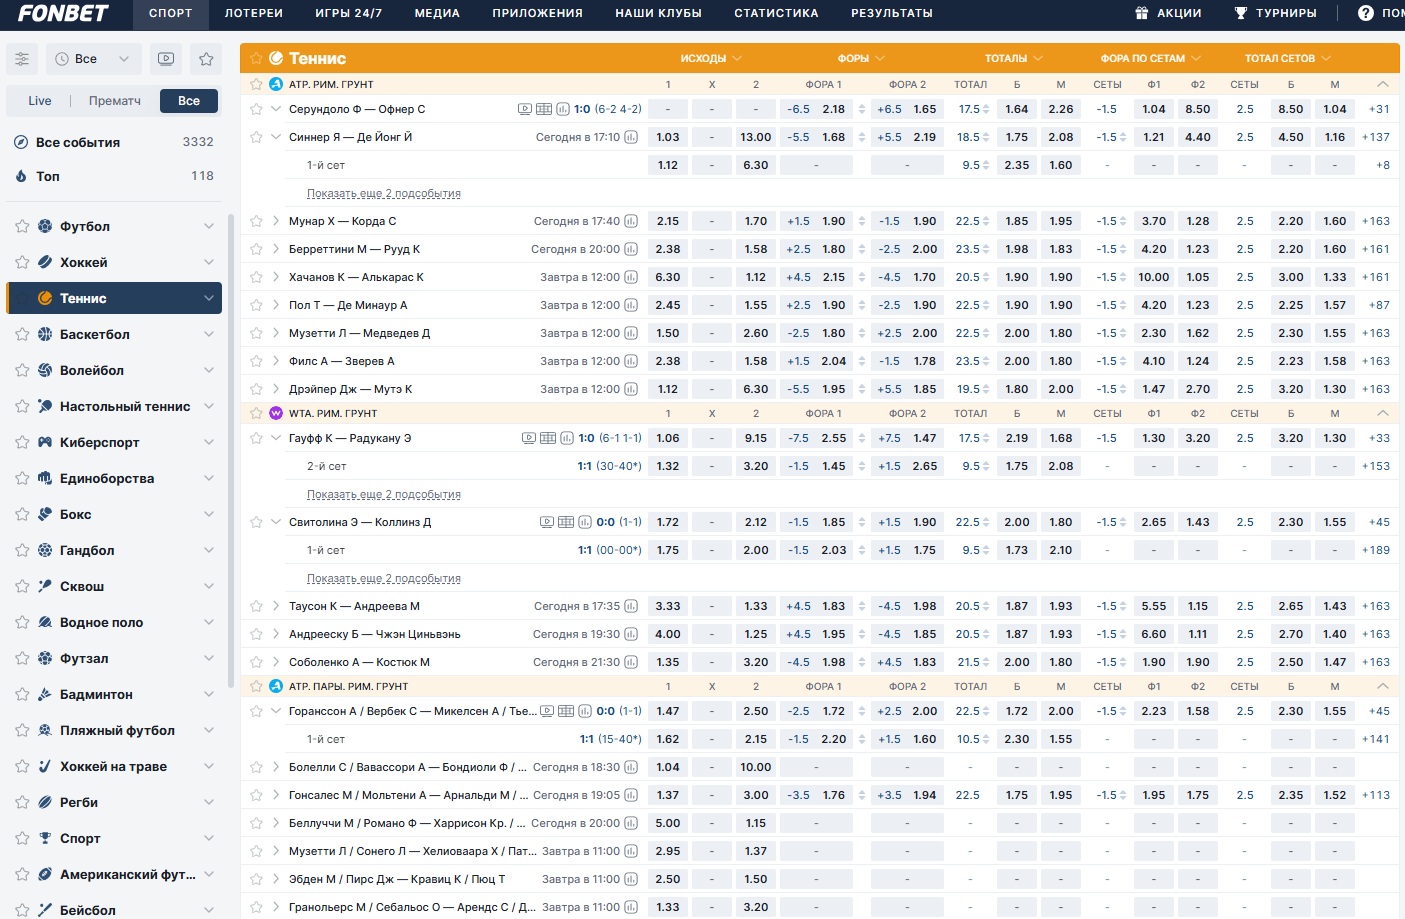Open scoreboard icon for Гауфф — Радукану
The image size is (1405, 919).
pos(548,438)
